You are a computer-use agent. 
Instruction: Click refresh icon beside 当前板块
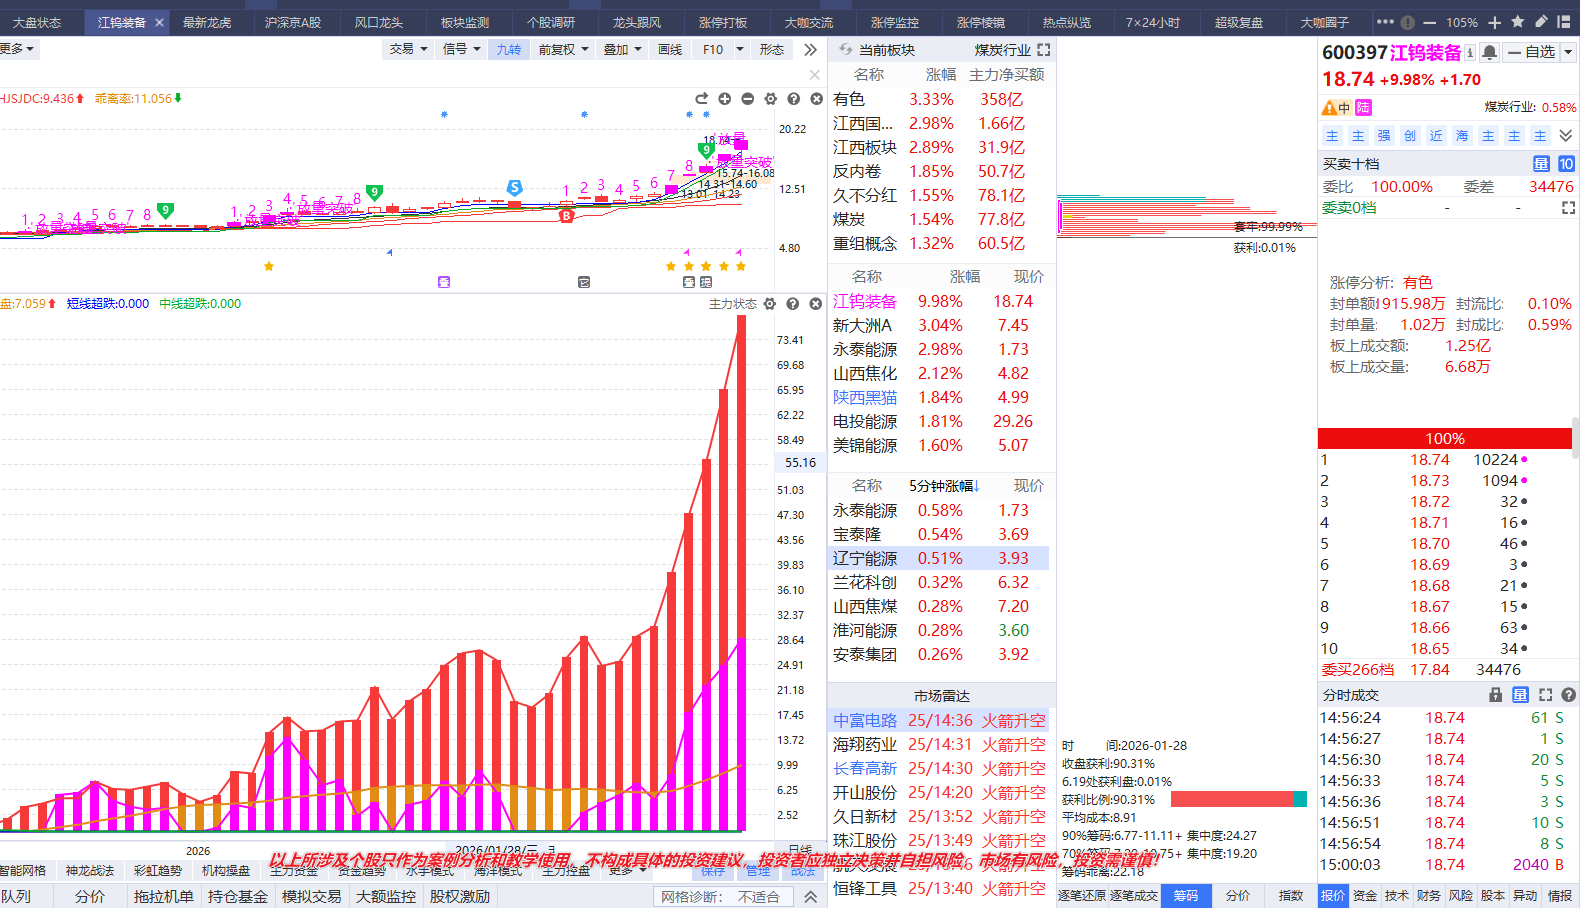(x=845, y=50)
